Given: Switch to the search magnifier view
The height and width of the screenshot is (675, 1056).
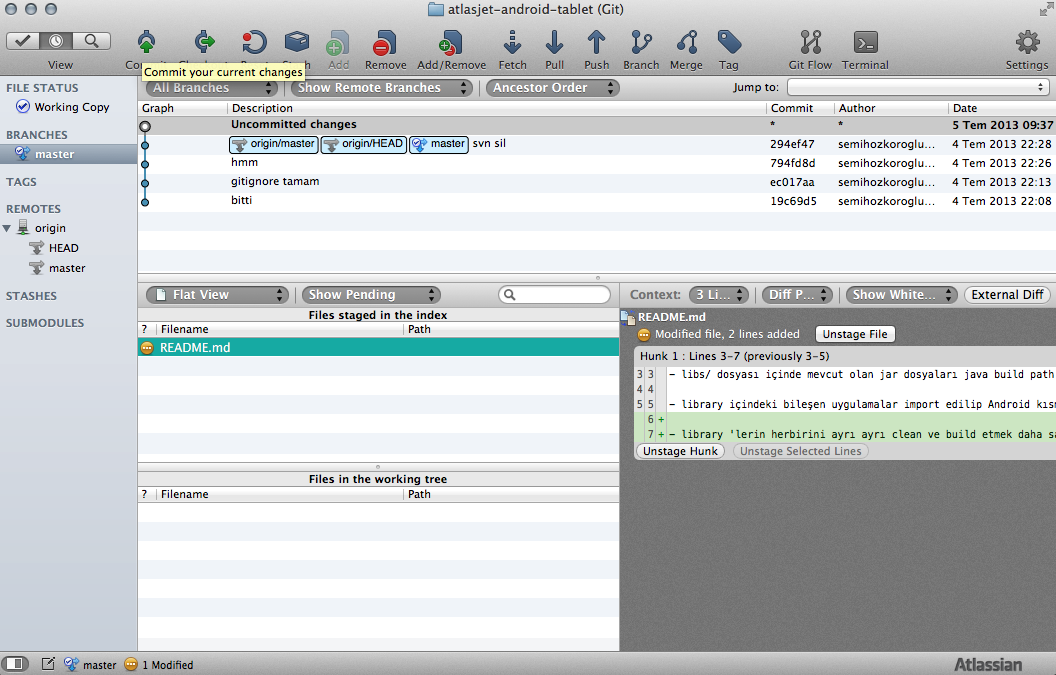Looking at the screenshot, I should click(x=91, y=41).
